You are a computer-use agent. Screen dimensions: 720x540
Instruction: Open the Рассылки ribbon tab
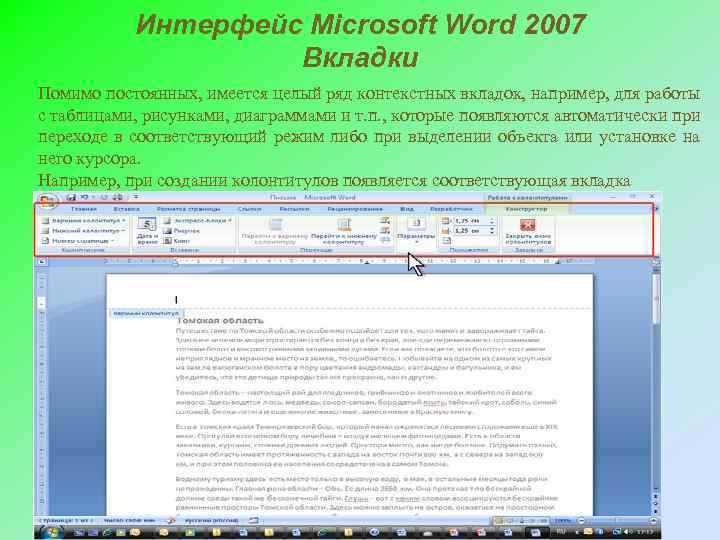tap(294, 209)
